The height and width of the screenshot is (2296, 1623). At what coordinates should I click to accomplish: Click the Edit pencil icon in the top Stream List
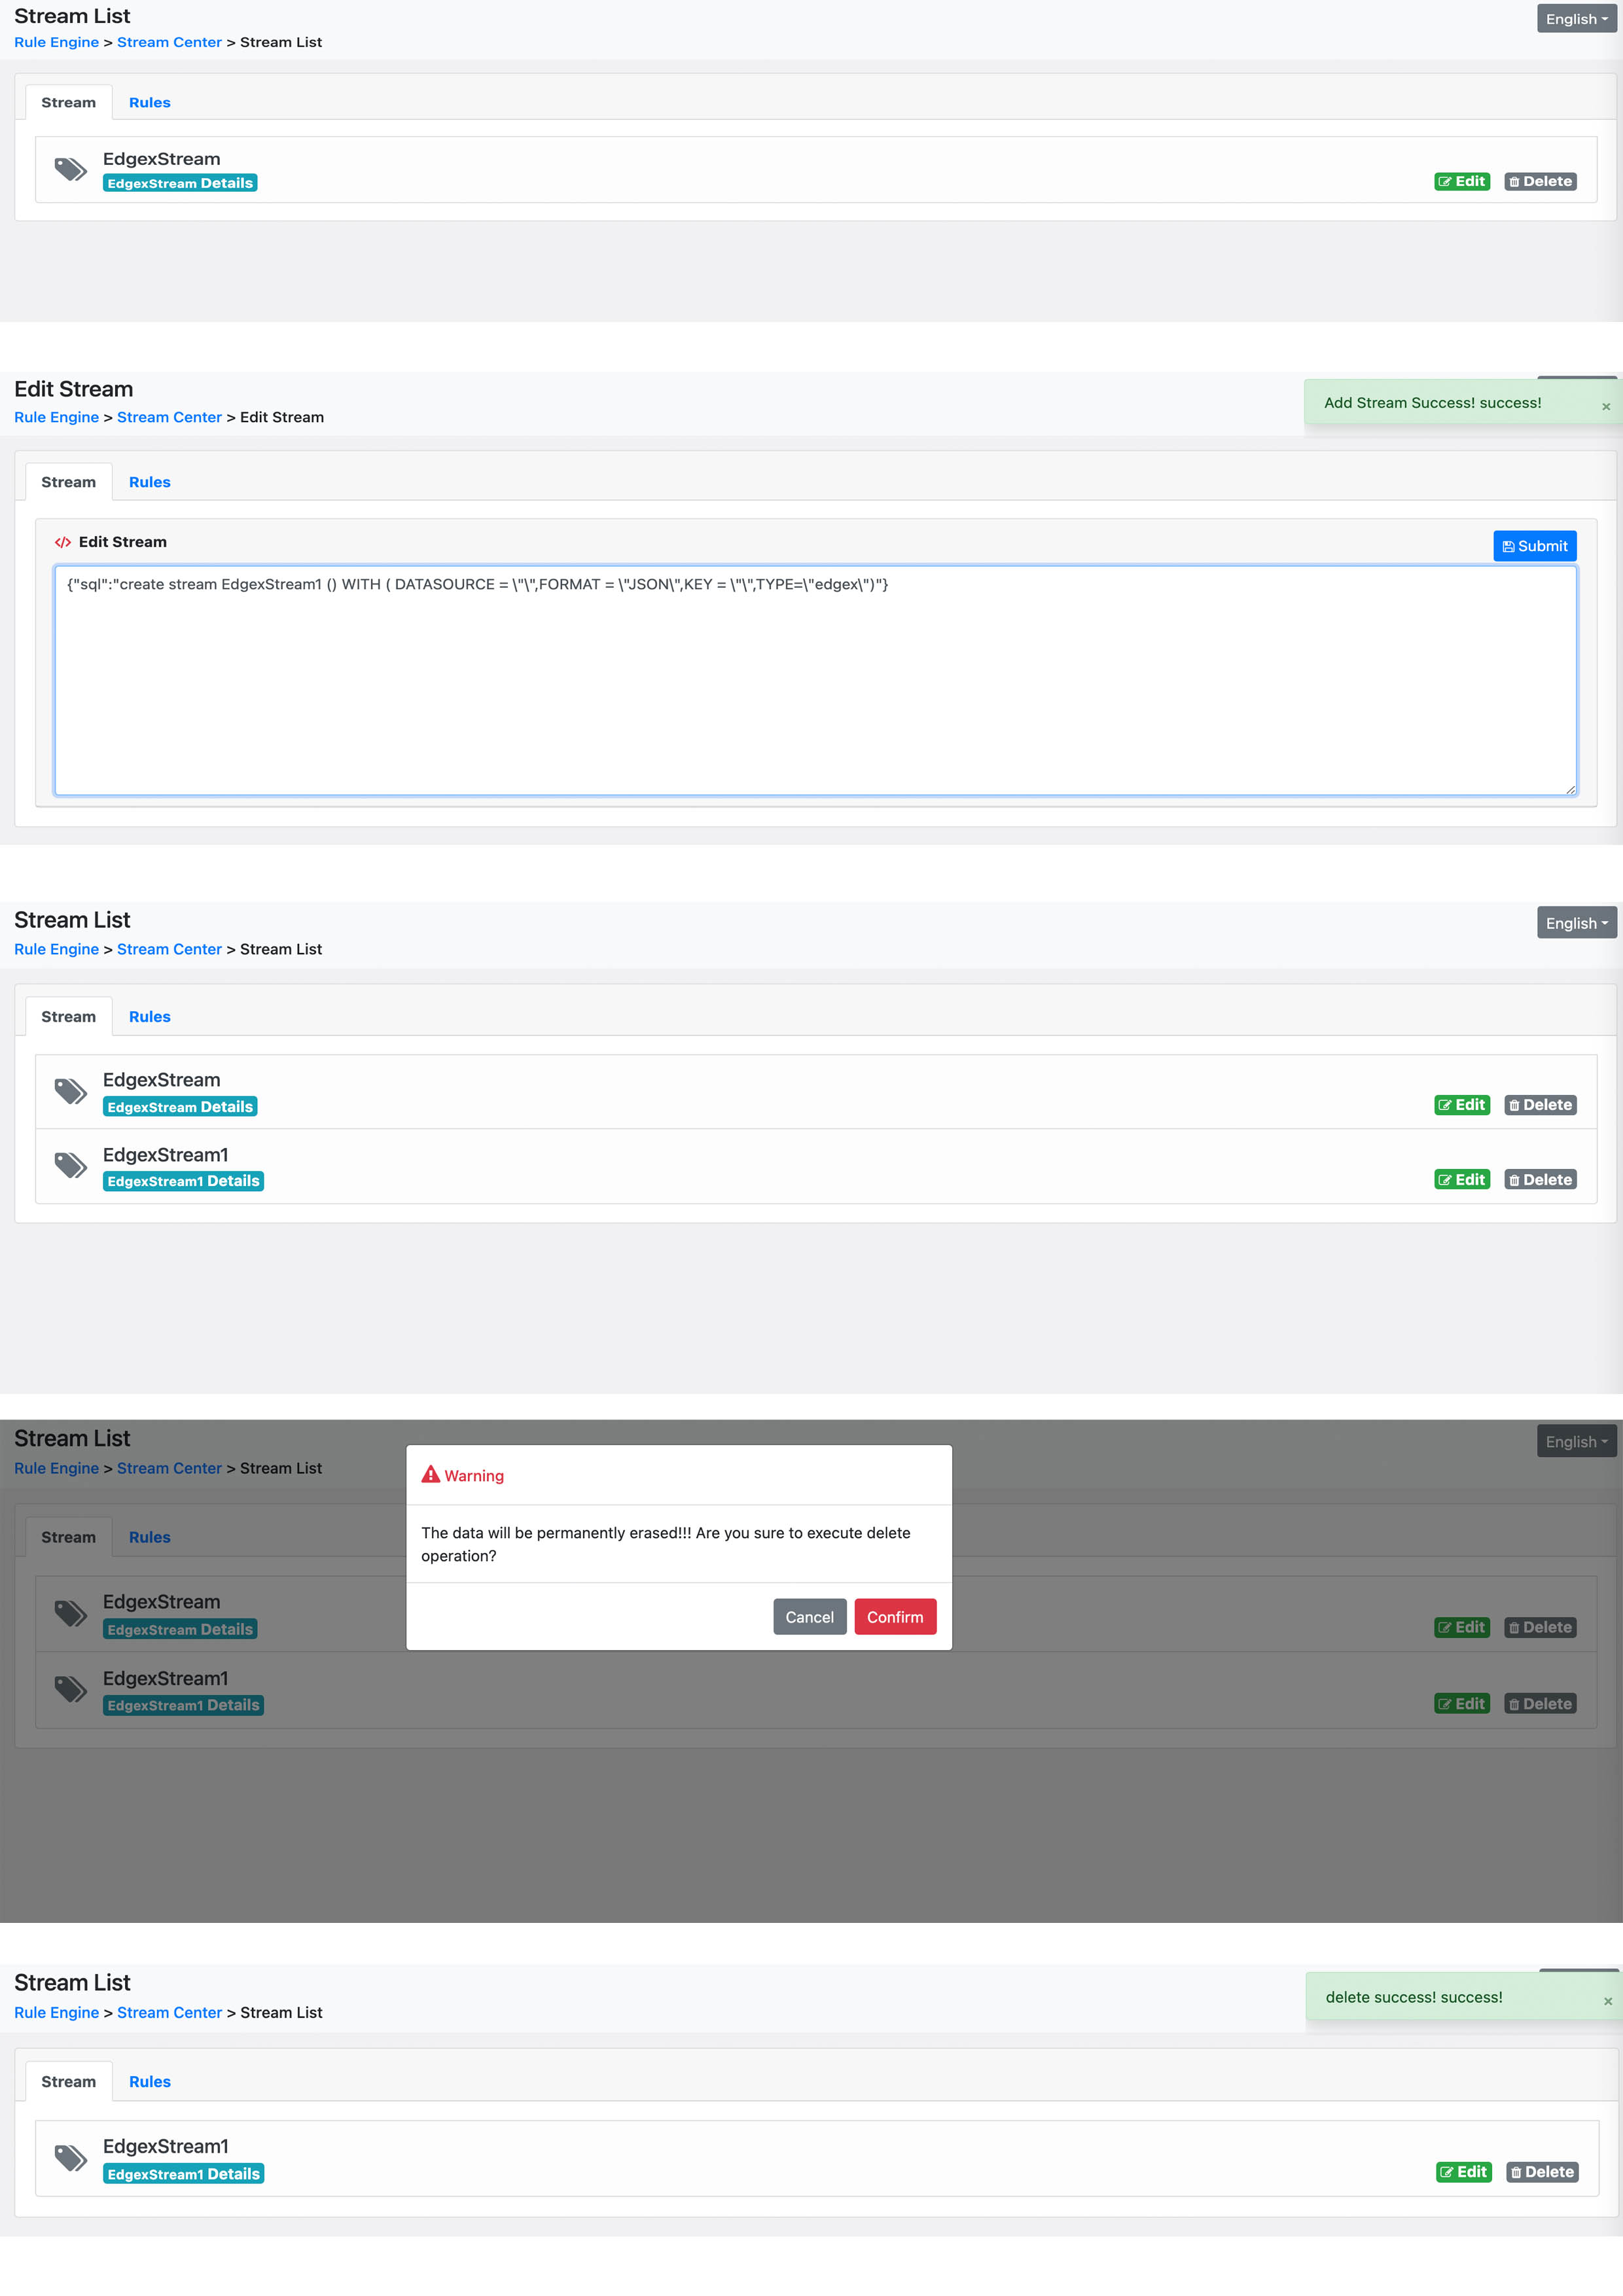(x=1447, y=181)
